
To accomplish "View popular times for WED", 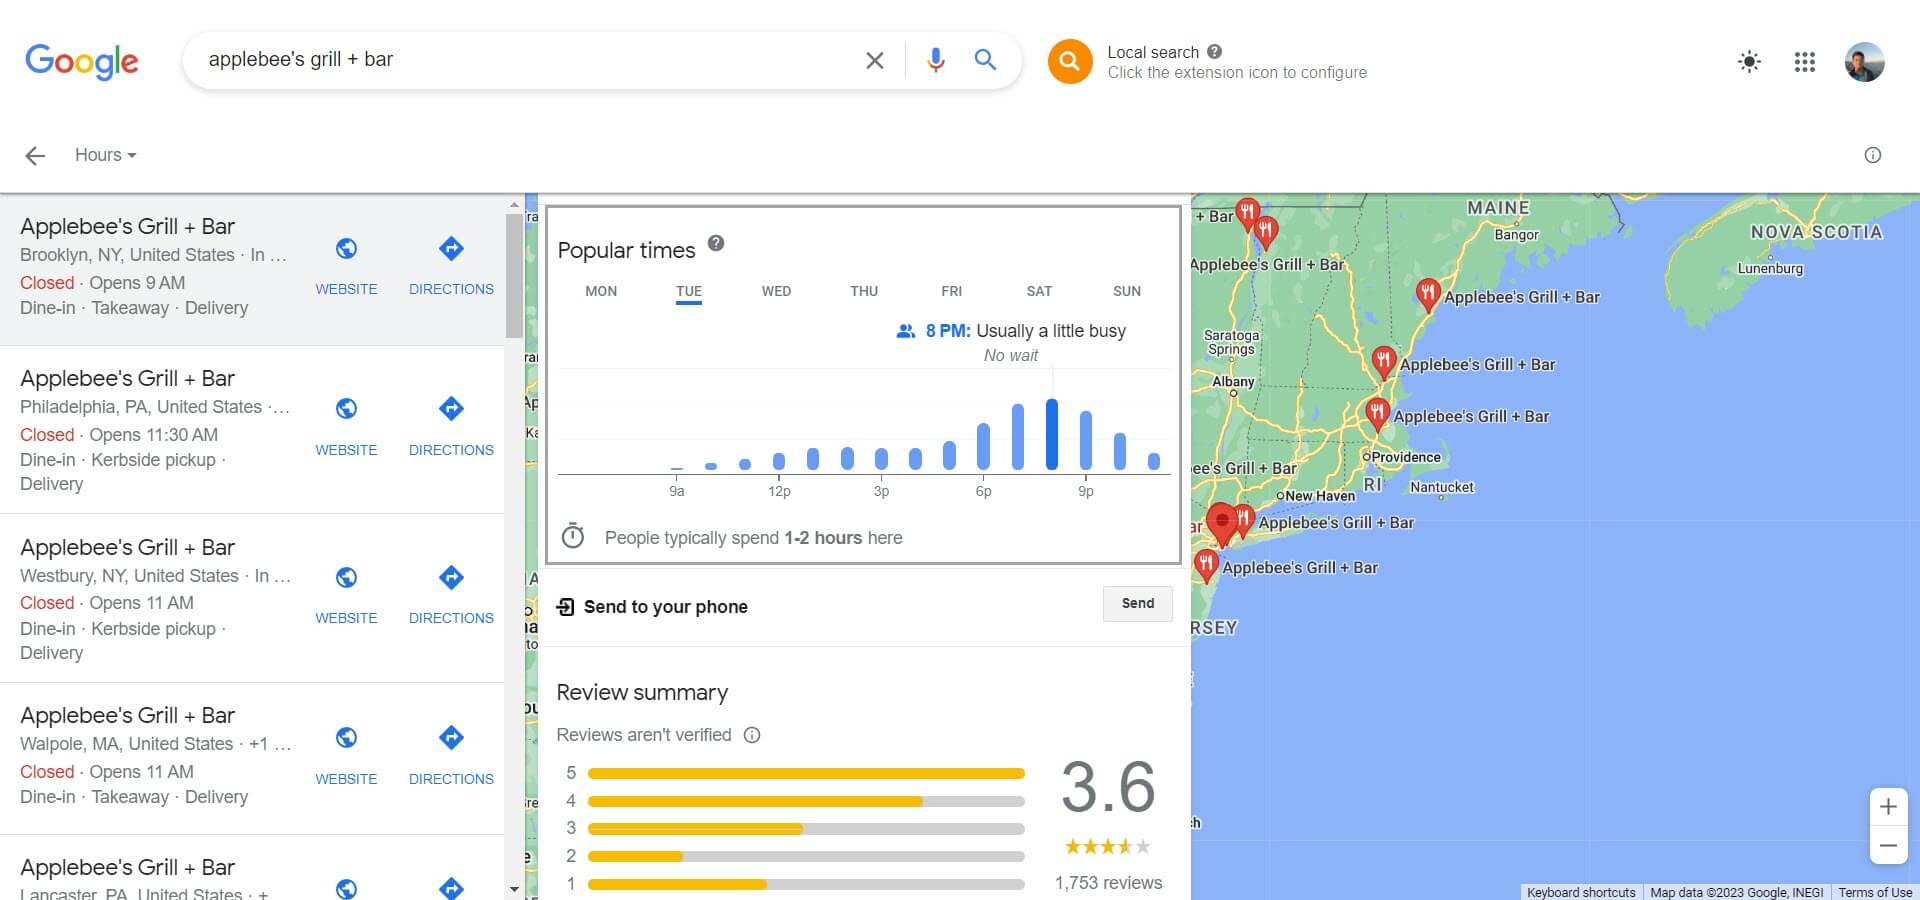I will pos(776,291).
